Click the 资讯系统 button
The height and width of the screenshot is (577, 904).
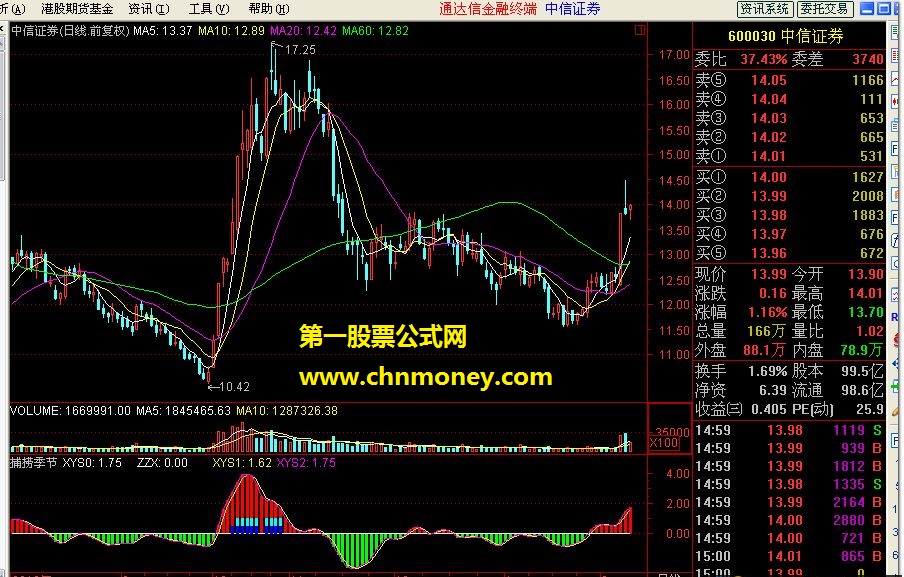pyautogui.click(x=765, y=9)
